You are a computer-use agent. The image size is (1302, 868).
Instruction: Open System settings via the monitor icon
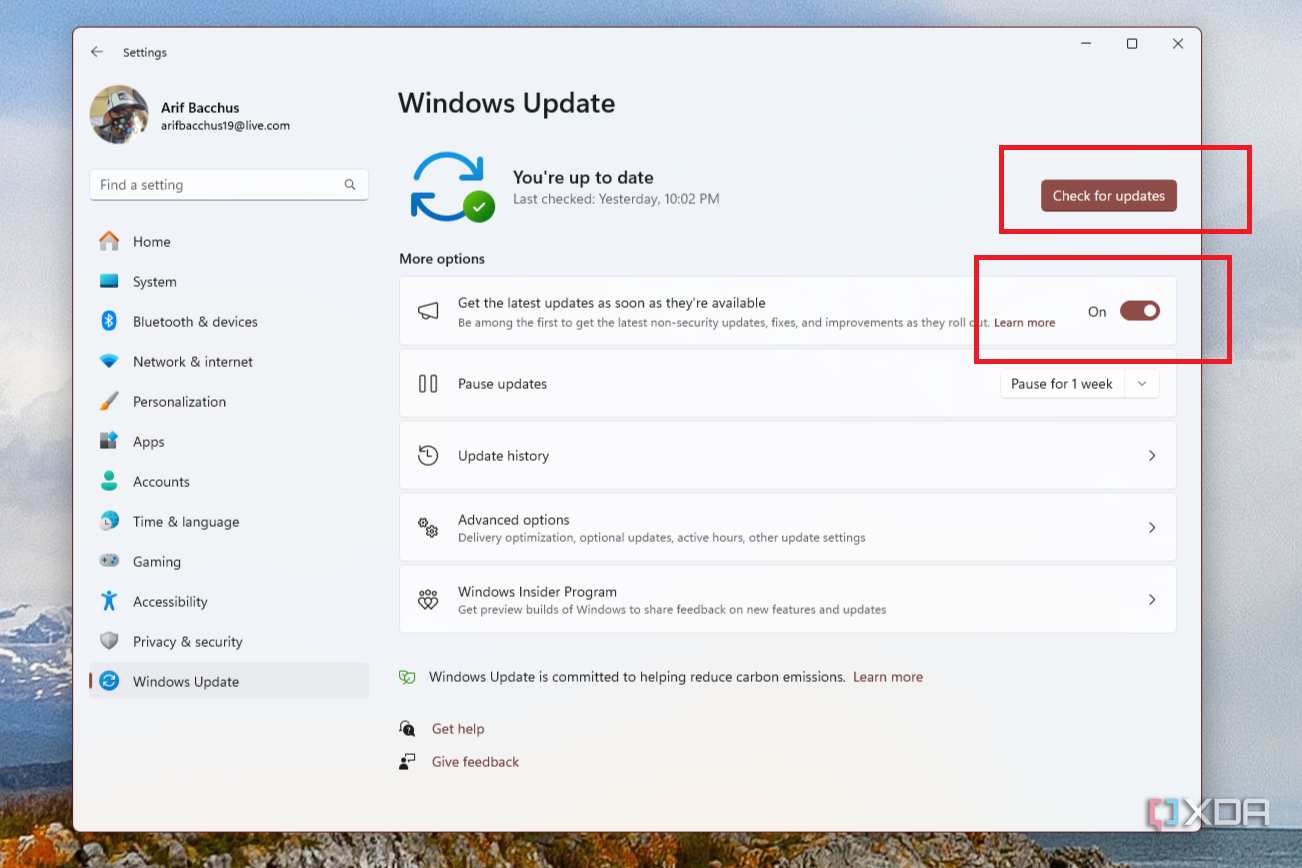pyautogui.click(x=110, y=281)
